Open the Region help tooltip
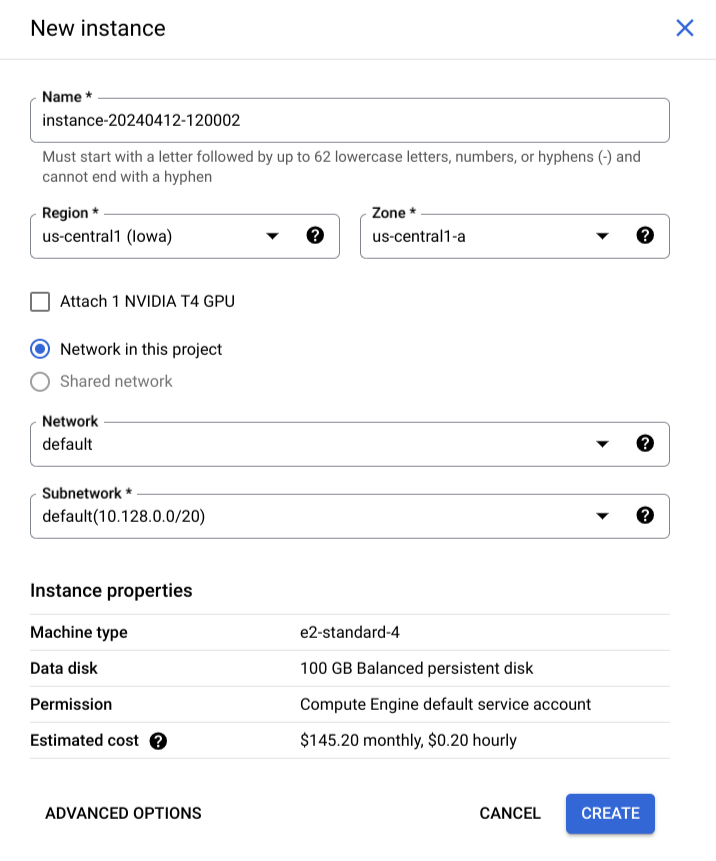716x861 pixels. (315, 236)
